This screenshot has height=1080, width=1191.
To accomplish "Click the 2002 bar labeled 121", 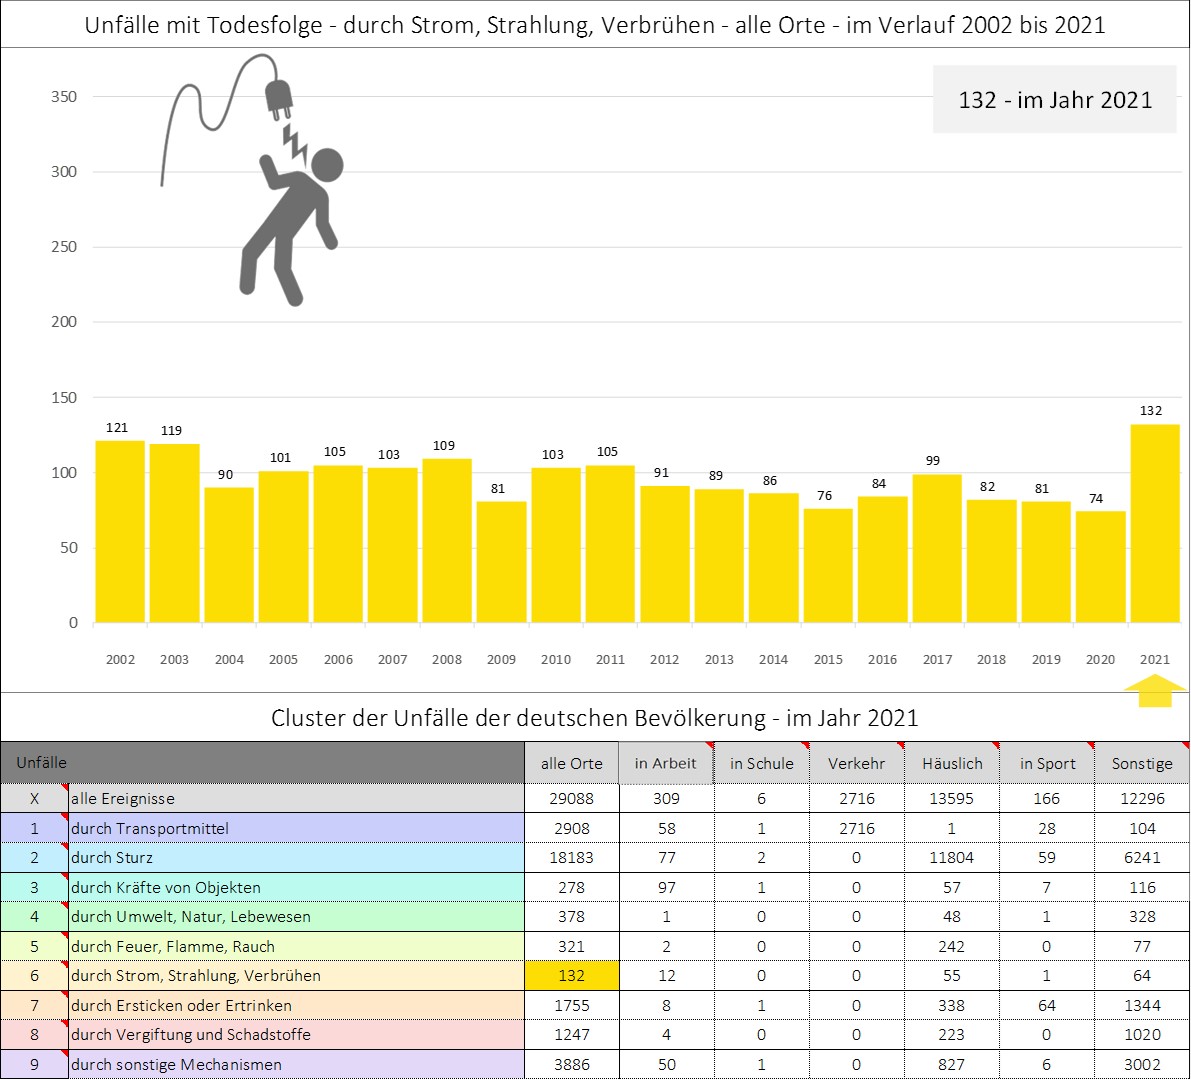I will (120, 531).
